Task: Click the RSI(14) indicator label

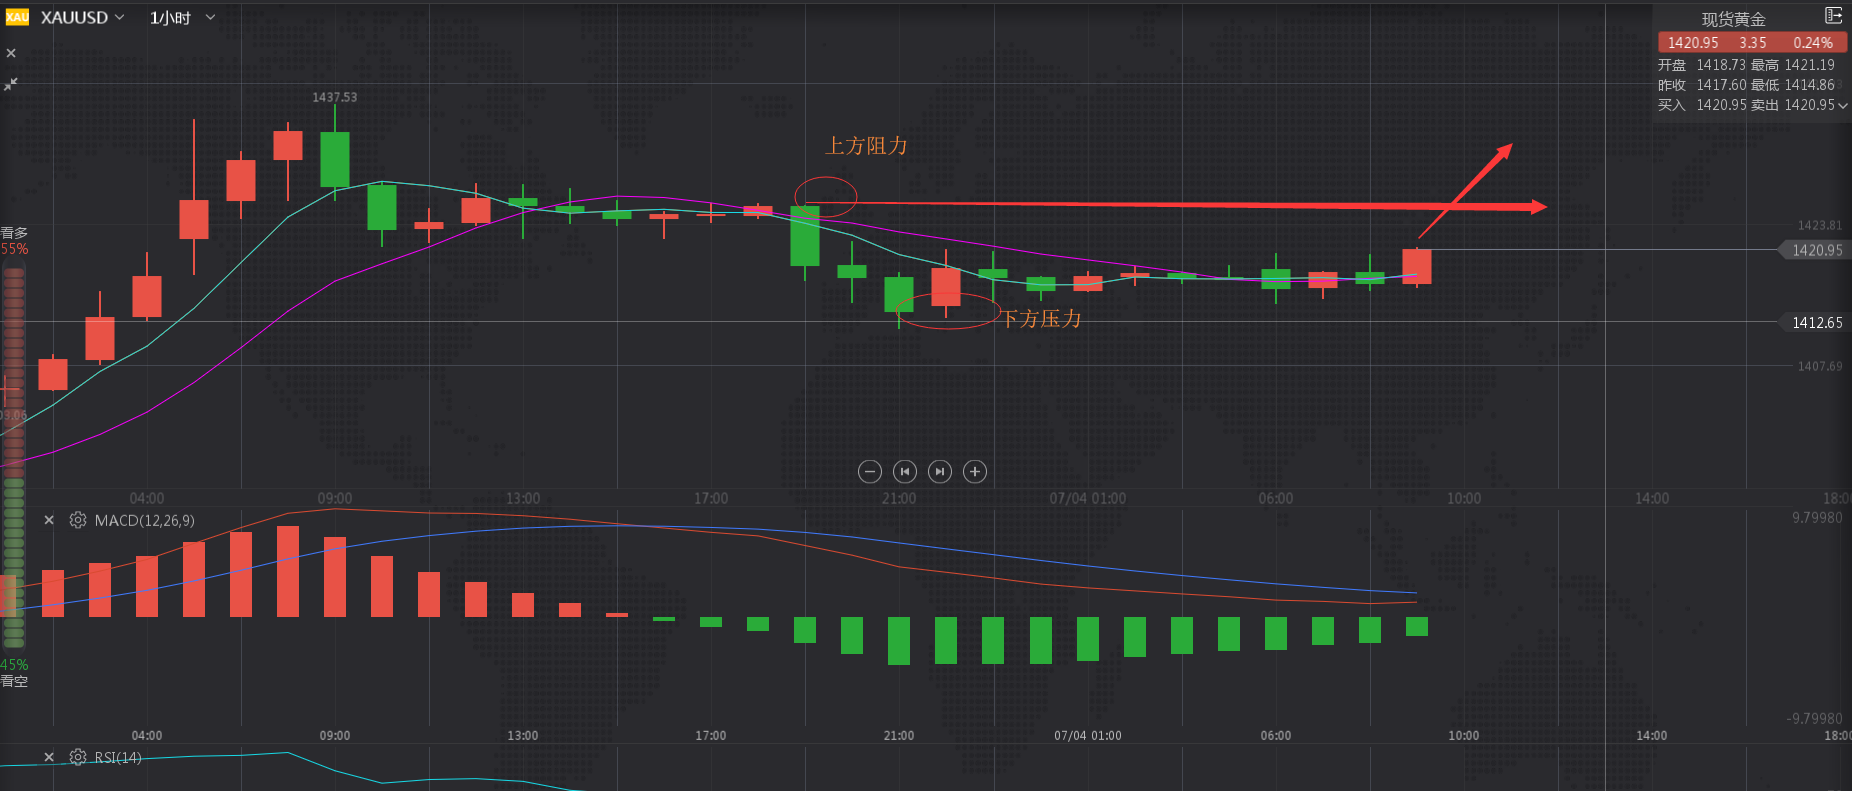Action: click(118, 757)
